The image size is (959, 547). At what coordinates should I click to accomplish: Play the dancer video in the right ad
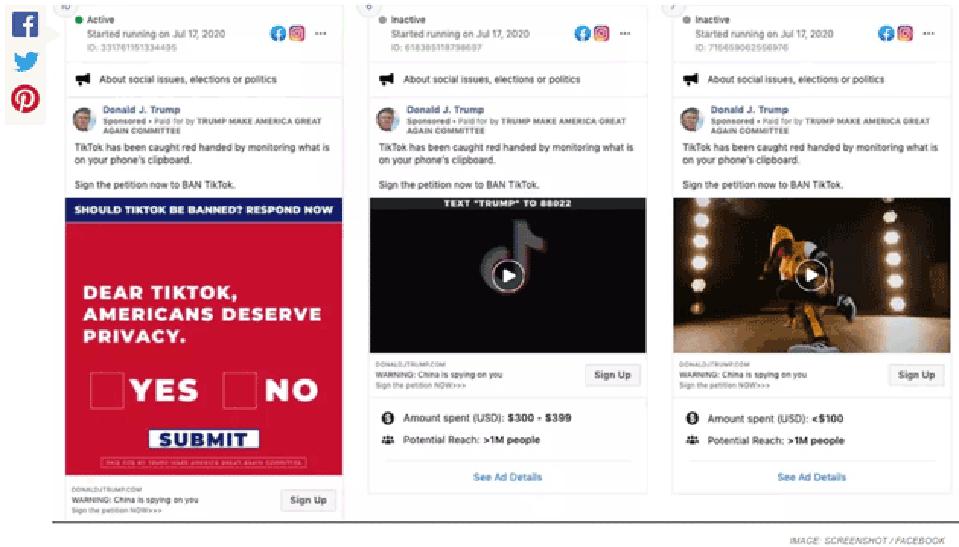pyautogui.click(x=812, y=275)
